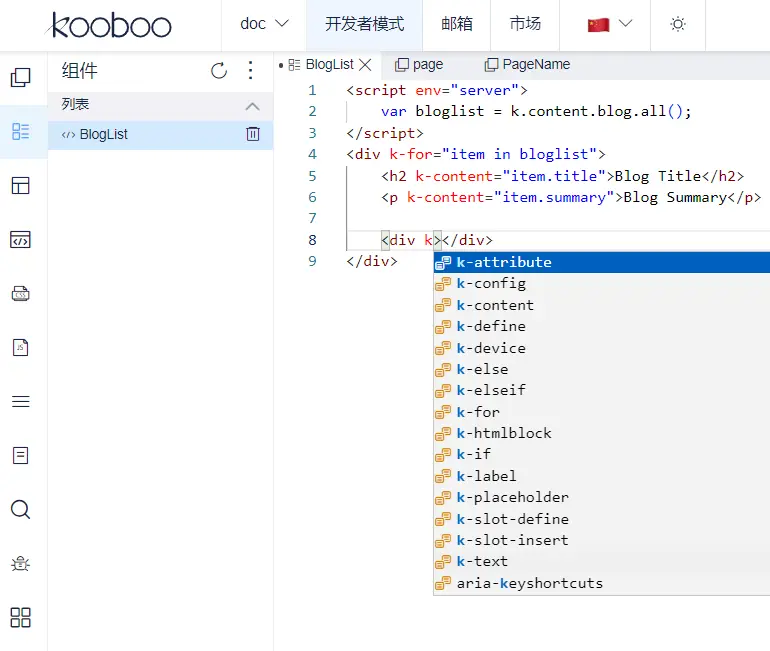The height and width of the screenshot is (651, 770).
Task: Open the doc site dropdown
Action: click(264, 24)
